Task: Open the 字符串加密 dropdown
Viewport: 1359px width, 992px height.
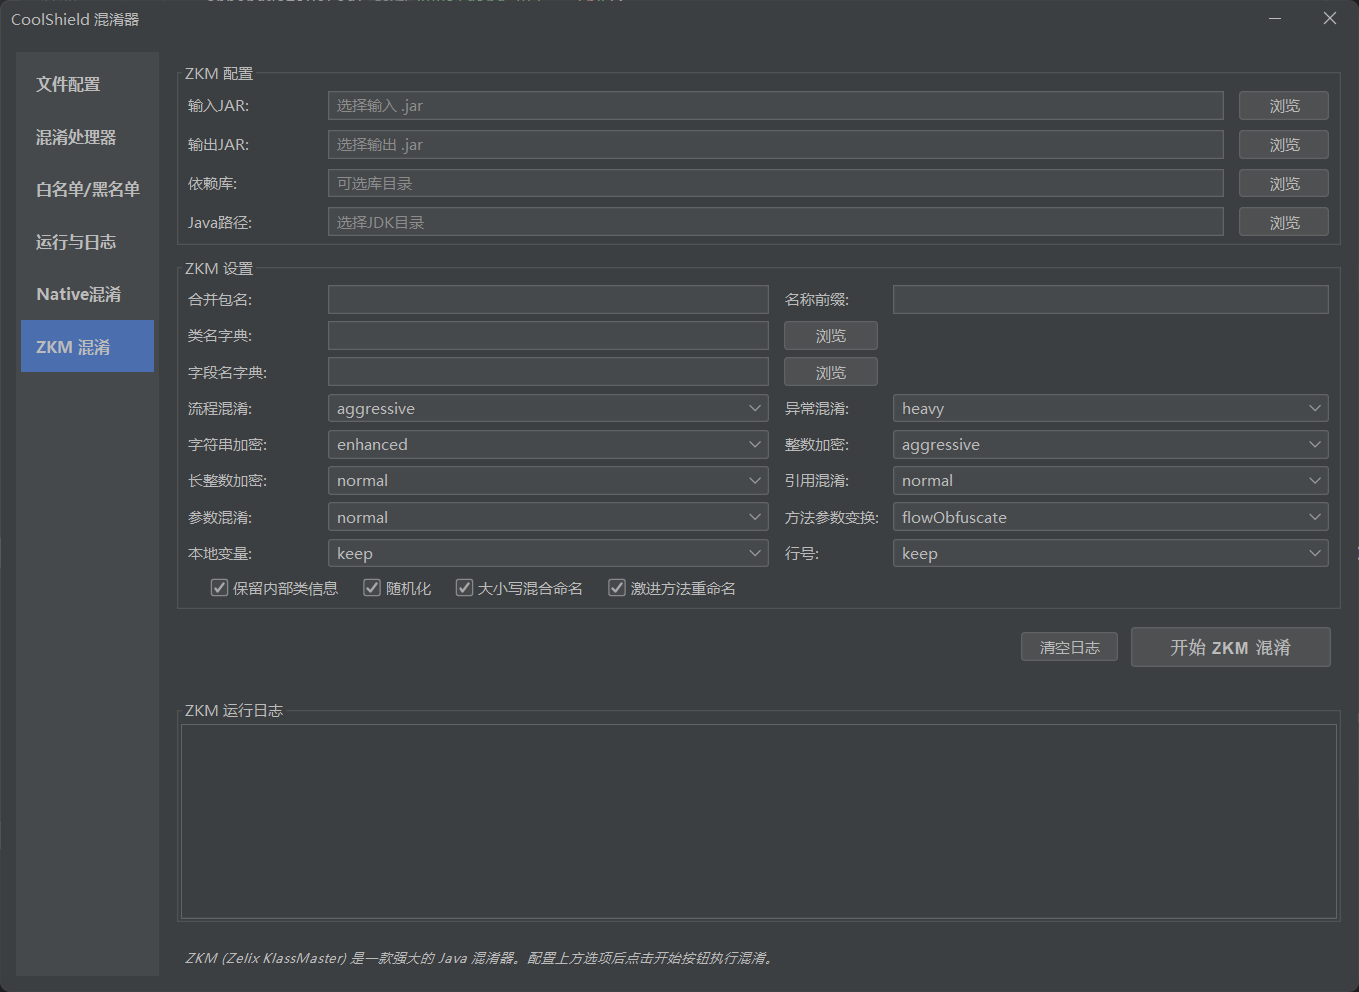Action: click(548, 444)
